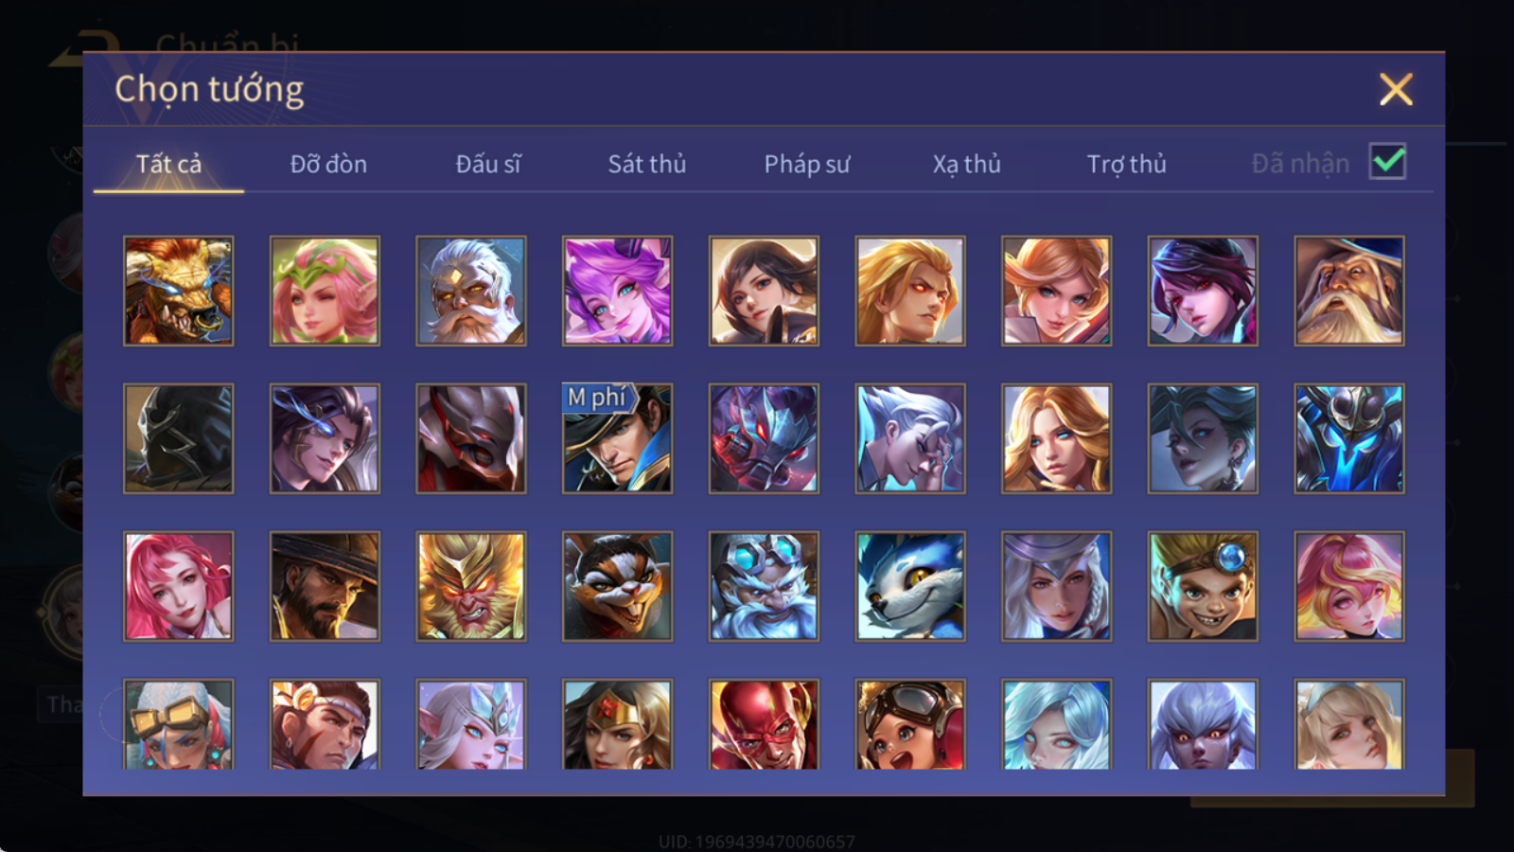Select the red Flash hero portrait
Screen dimensions: 1514x852
coord(764,724)
